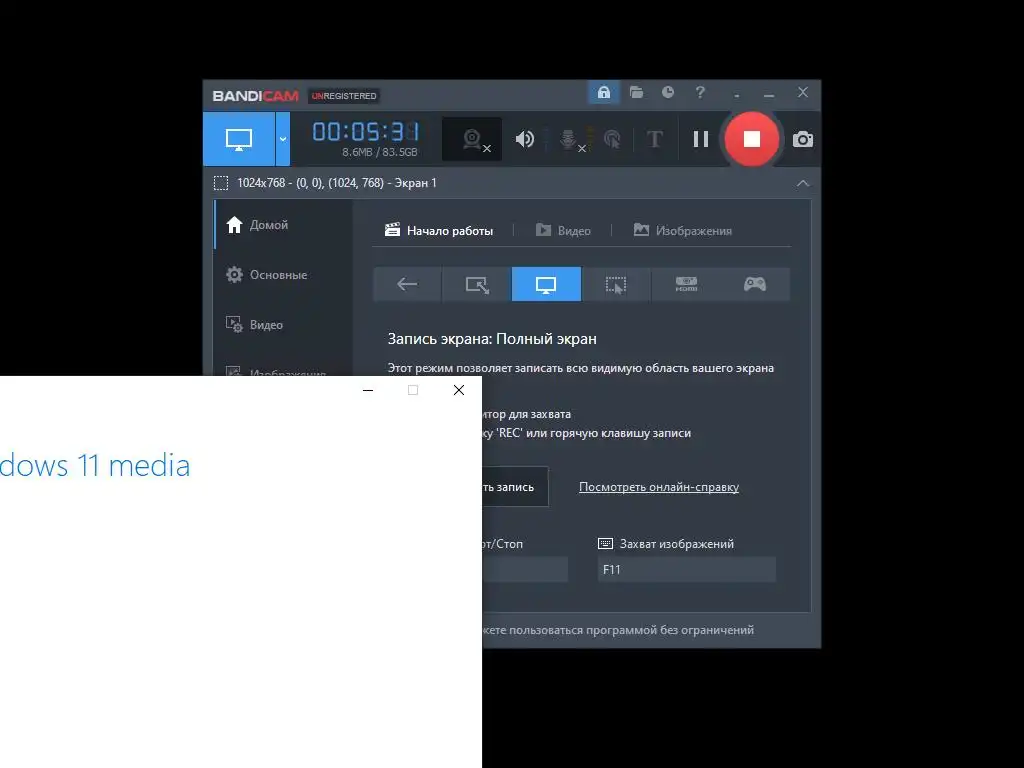Click the back arrow mode button

tap(407, 284)
